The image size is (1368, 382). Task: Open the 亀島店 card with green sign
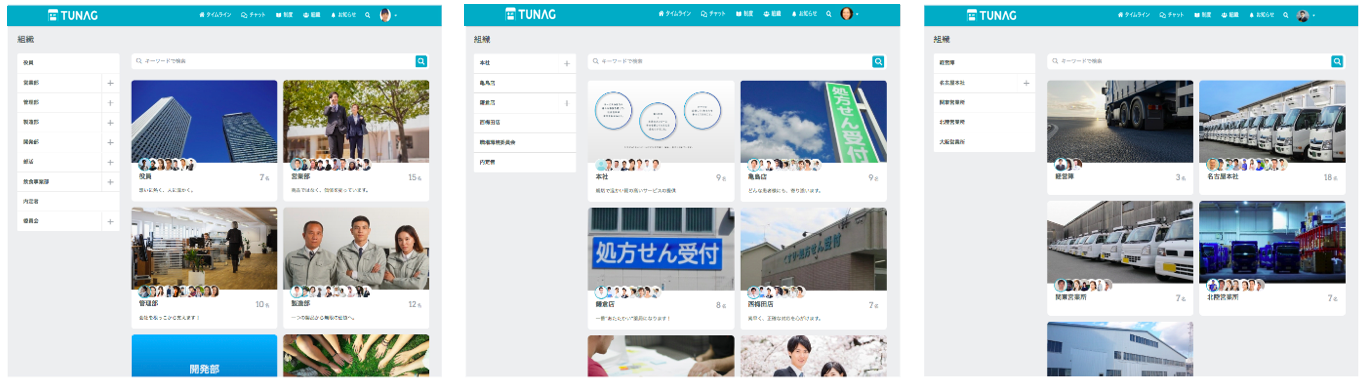point(813,140)
